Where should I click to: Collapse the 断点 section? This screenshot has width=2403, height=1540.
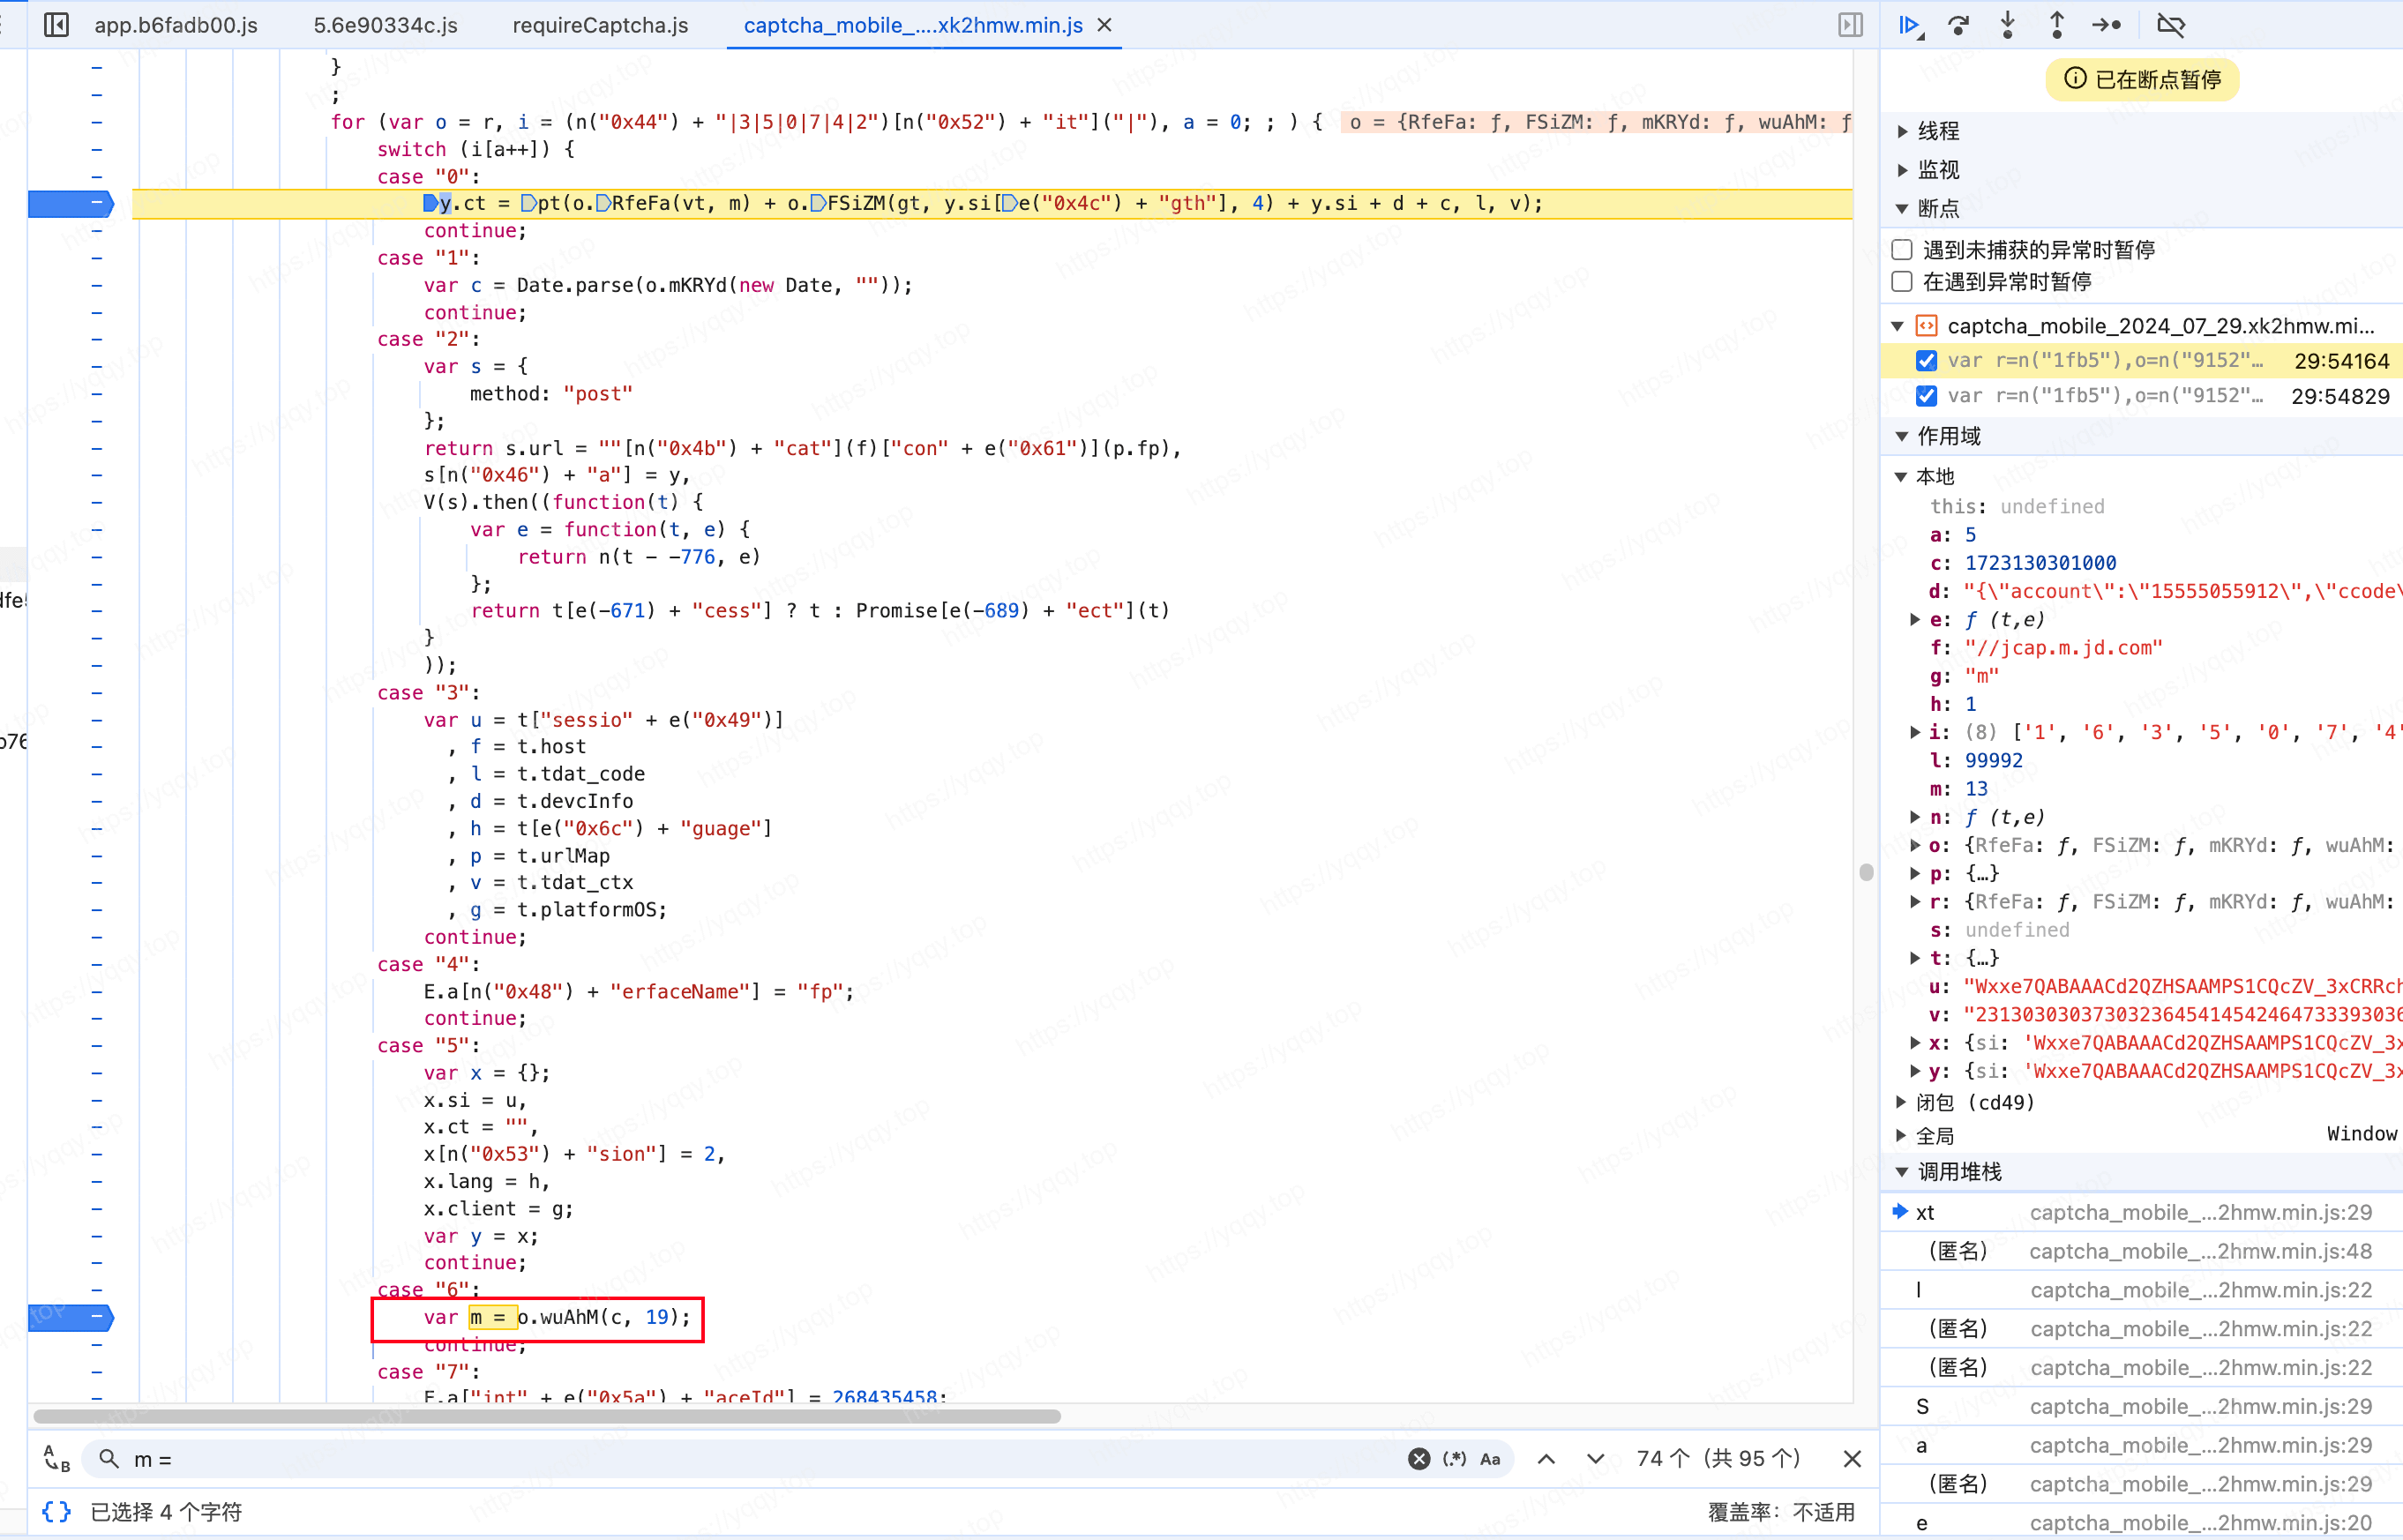click(1902, 209)
